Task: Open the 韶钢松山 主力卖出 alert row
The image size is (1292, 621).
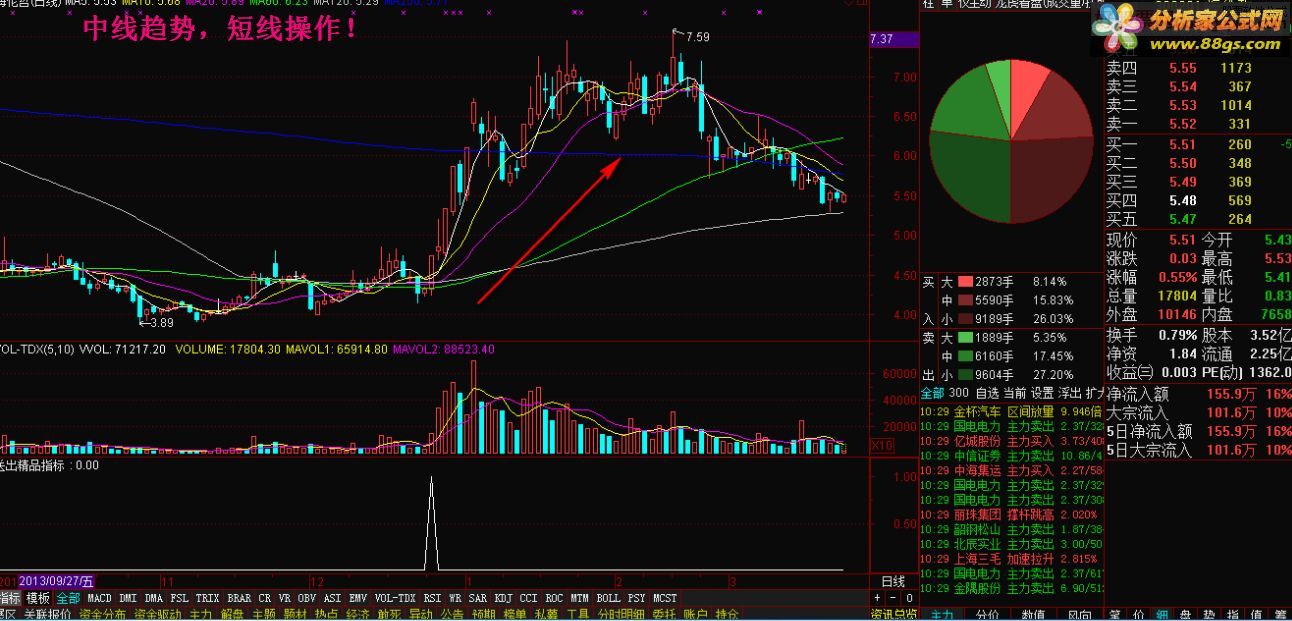Action: (x=1011, y=529)
